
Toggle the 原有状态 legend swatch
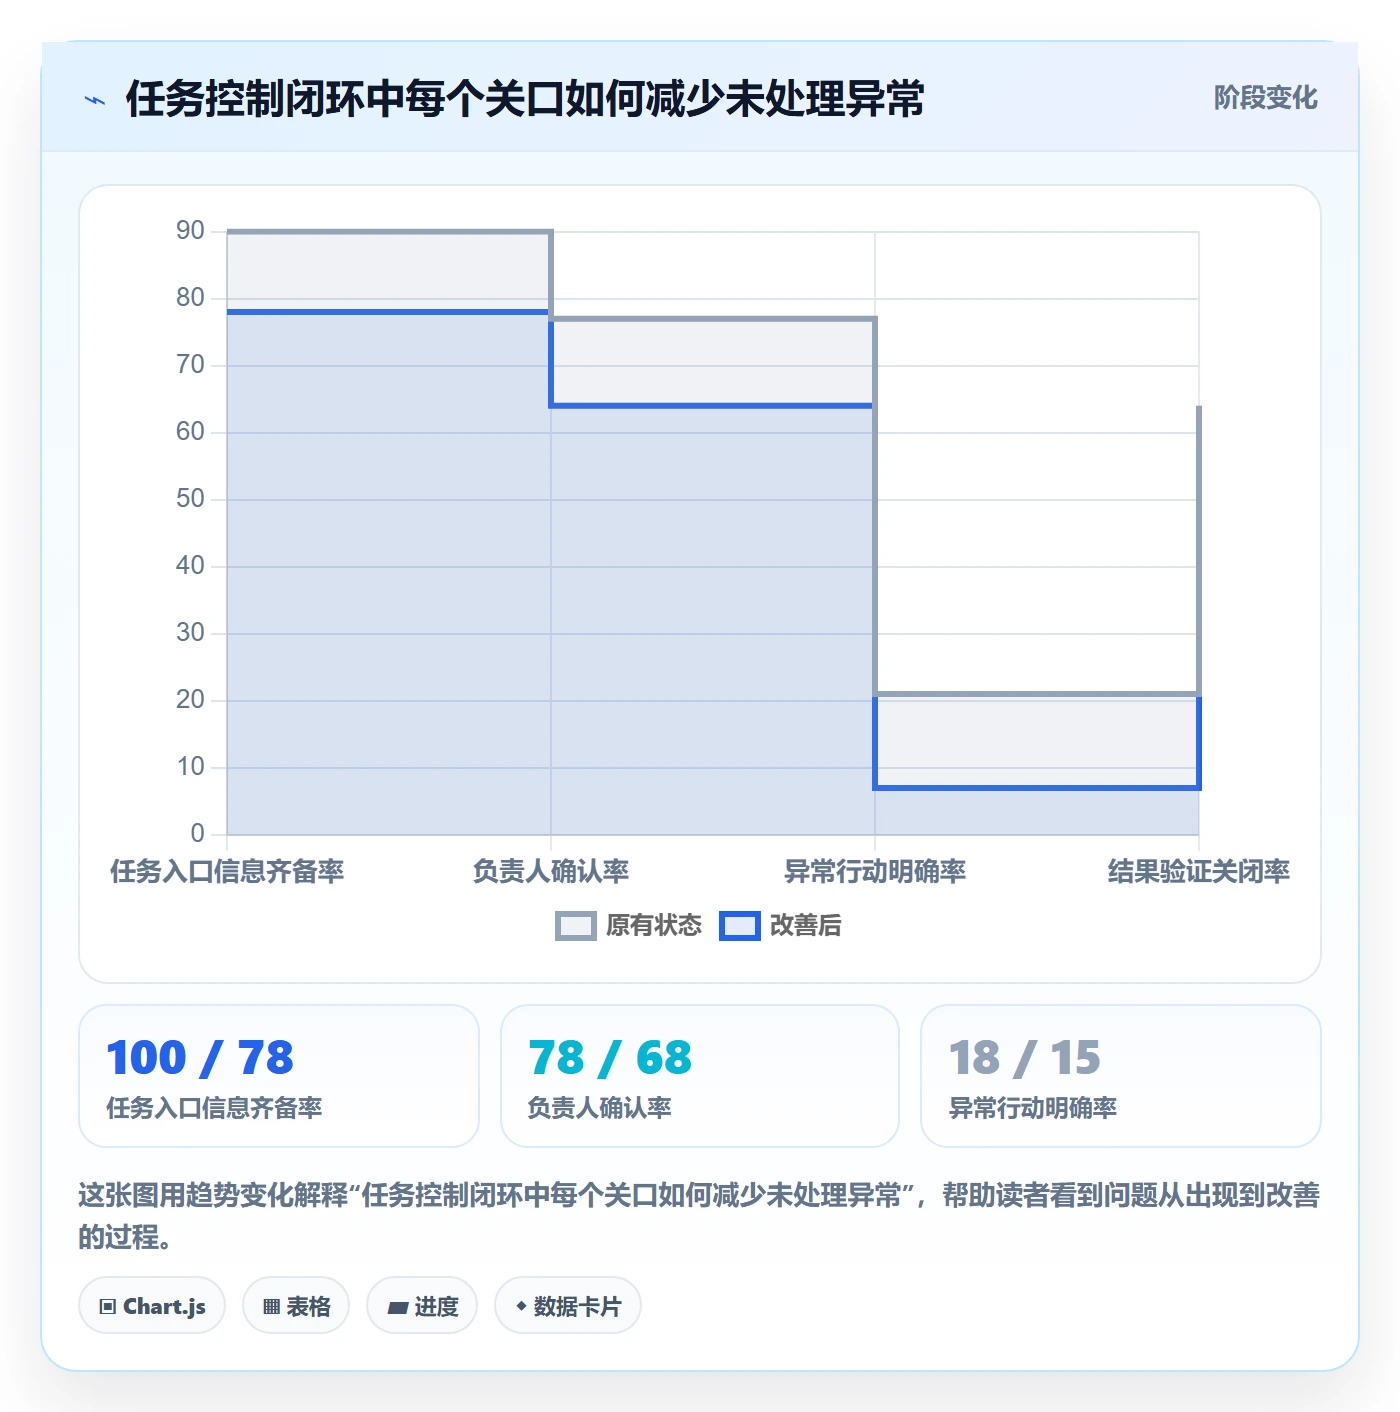coord(576,926)
